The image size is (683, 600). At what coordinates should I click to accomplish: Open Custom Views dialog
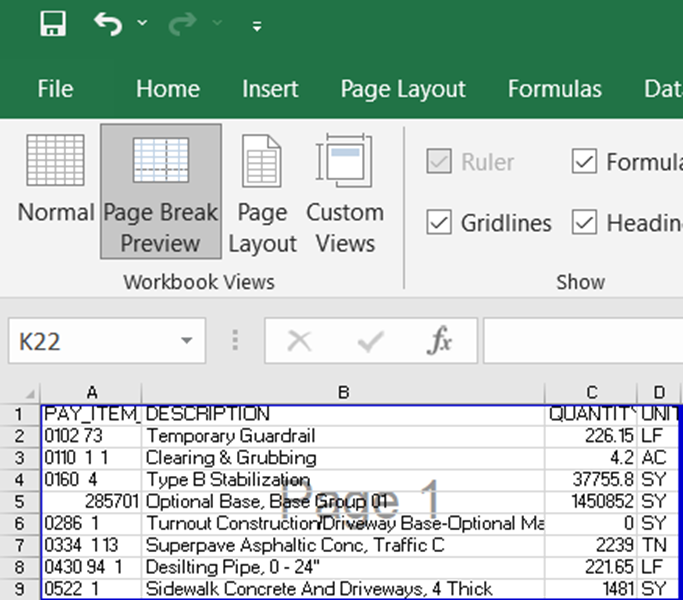click(x=345, y=192)
